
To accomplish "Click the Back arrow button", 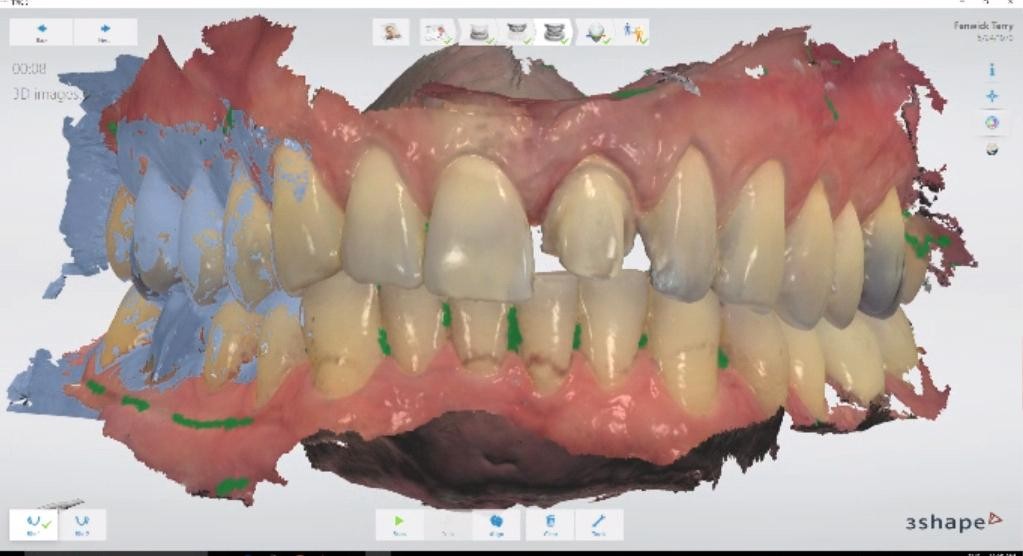I will tap(41, 32).
